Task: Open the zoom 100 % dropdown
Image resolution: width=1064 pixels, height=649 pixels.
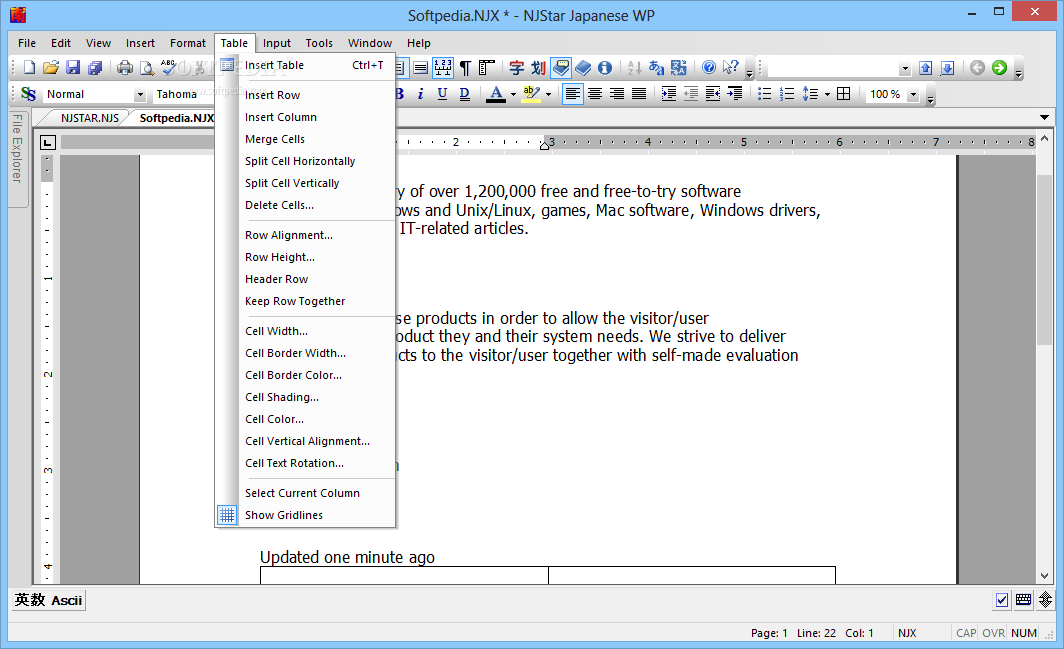Action: (x=913, y=94)
